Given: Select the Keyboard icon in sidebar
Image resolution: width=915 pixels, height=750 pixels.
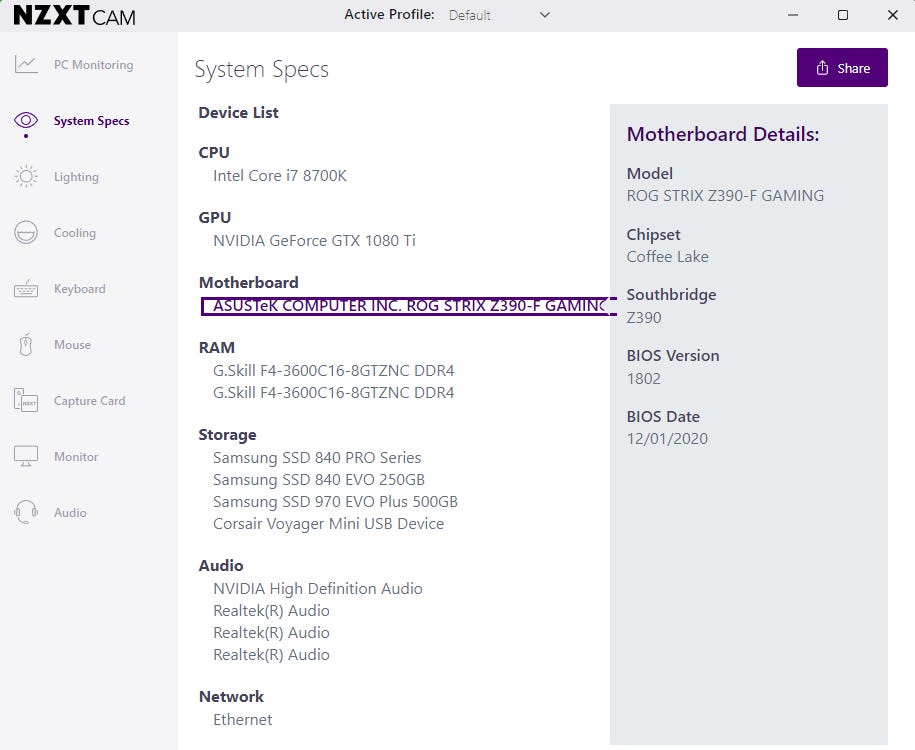Looking at the screenshot, I should [26, 289].
